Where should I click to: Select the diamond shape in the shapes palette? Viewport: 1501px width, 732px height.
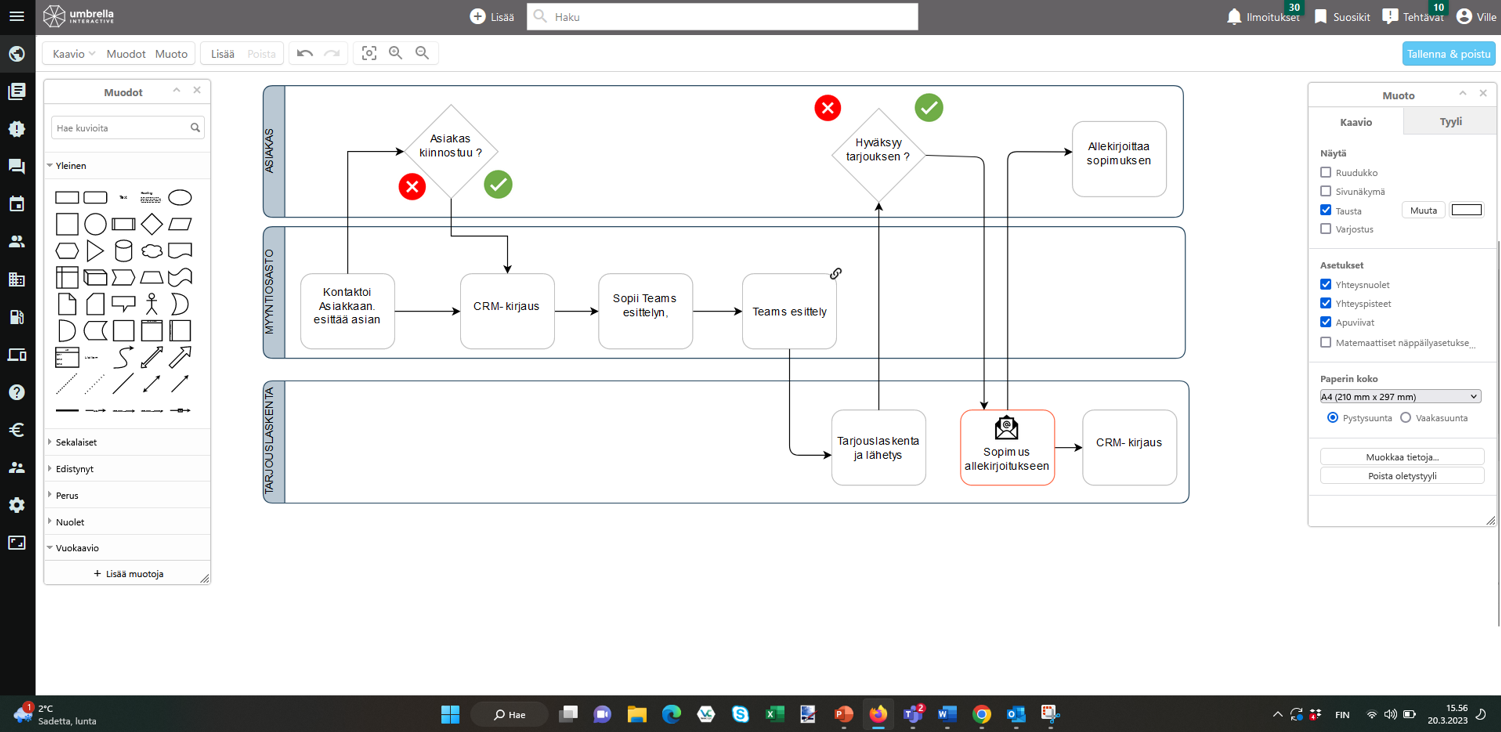(152, 224)
